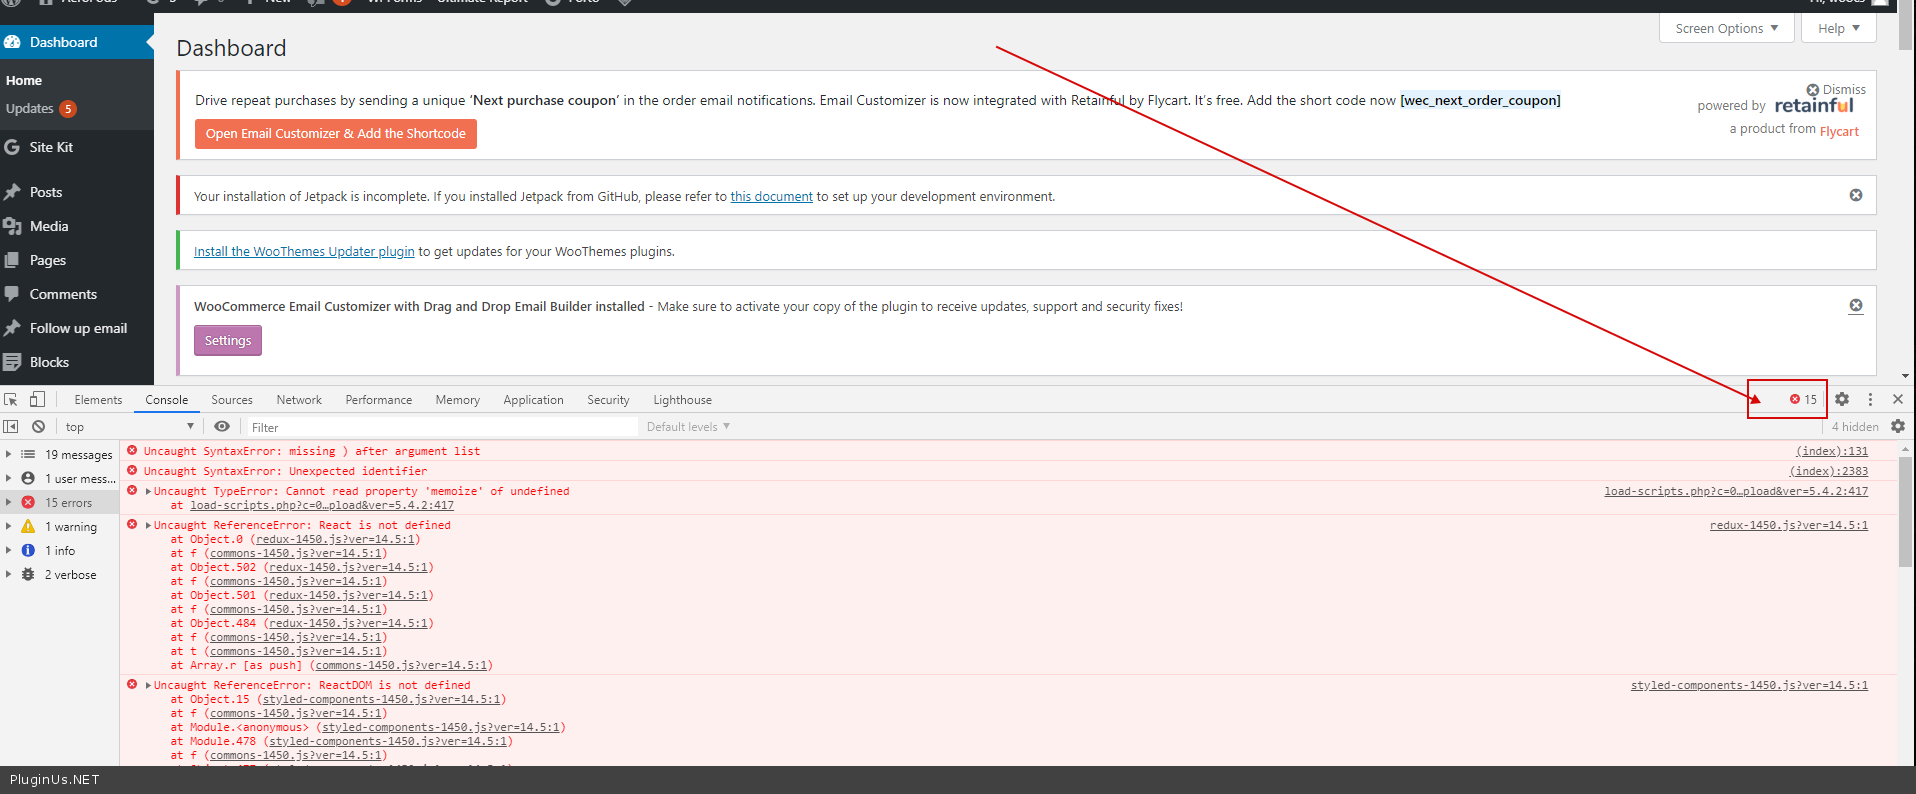Open DevTools settings gear icon
Viewport: 1916px width, 794px height.
point(1842,399)
